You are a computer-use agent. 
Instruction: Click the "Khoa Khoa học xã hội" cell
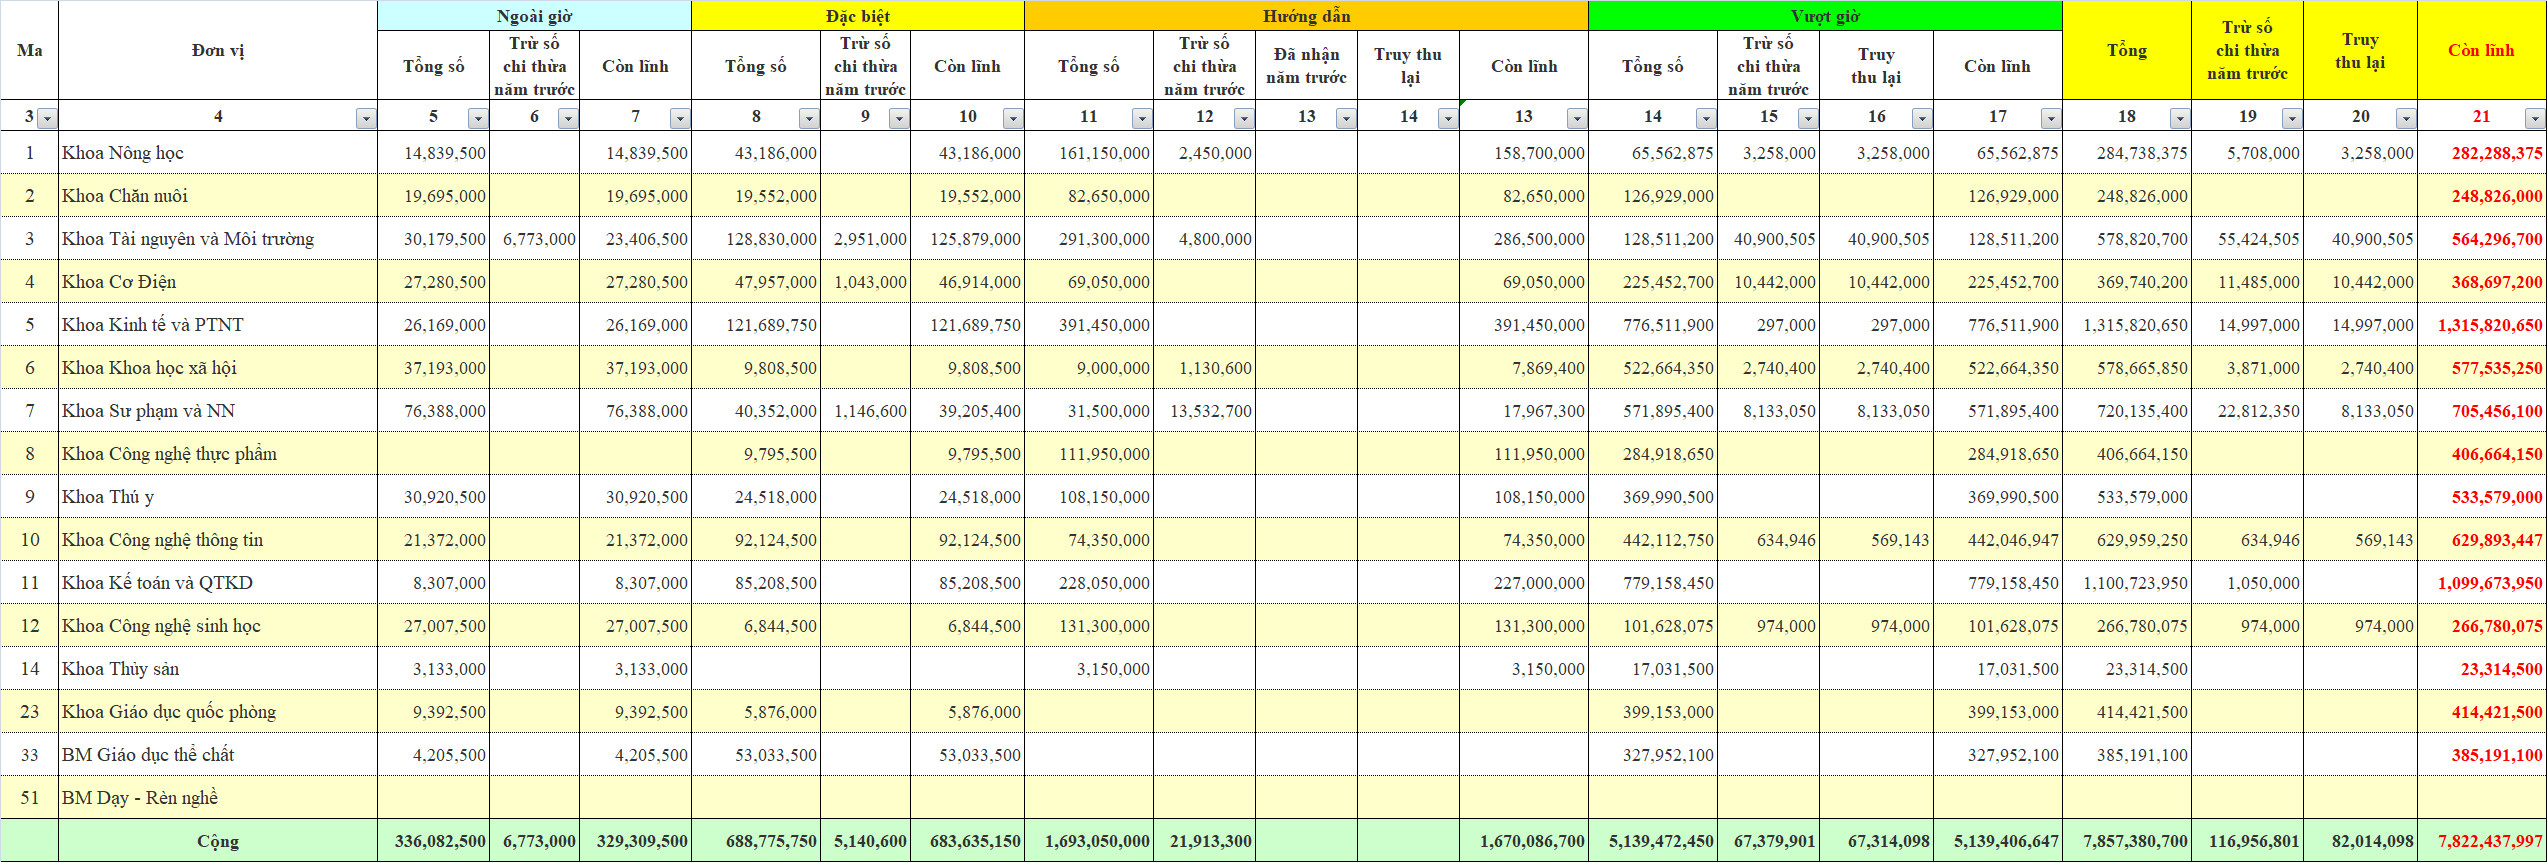tap(218, 368)
